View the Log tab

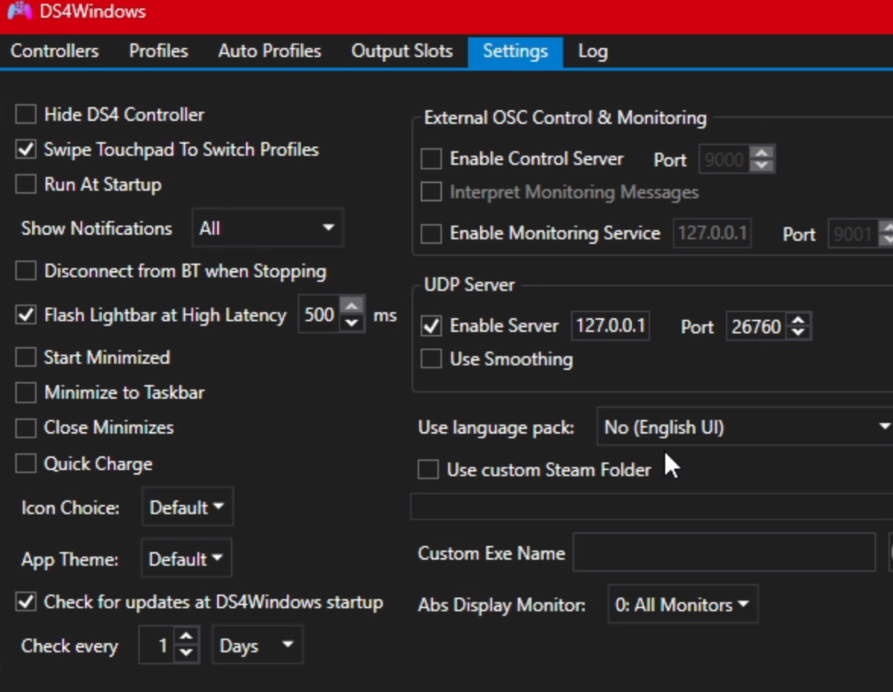coord(593,52)
